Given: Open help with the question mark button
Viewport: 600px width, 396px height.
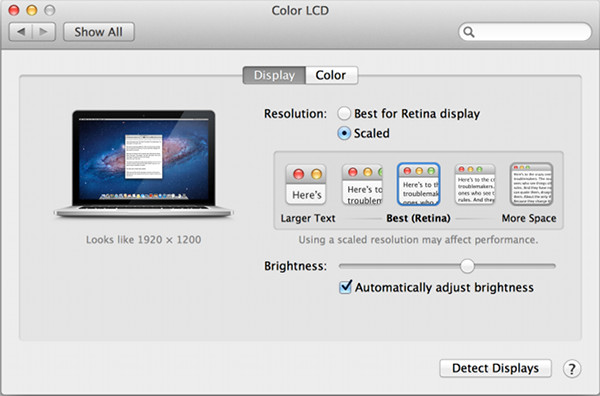Looking at the screenshot, I should (572, 369).
